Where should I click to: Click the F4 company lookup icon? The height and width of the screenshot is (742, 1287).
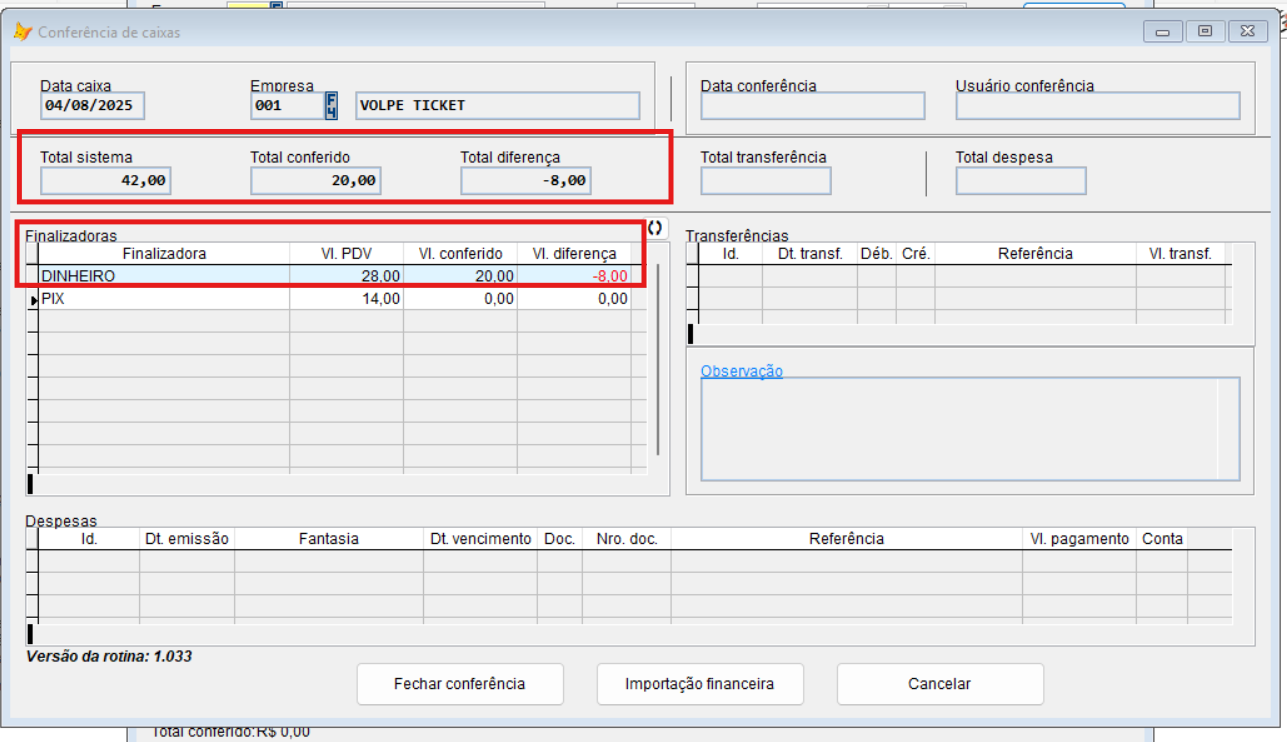[x=332, y=105]
